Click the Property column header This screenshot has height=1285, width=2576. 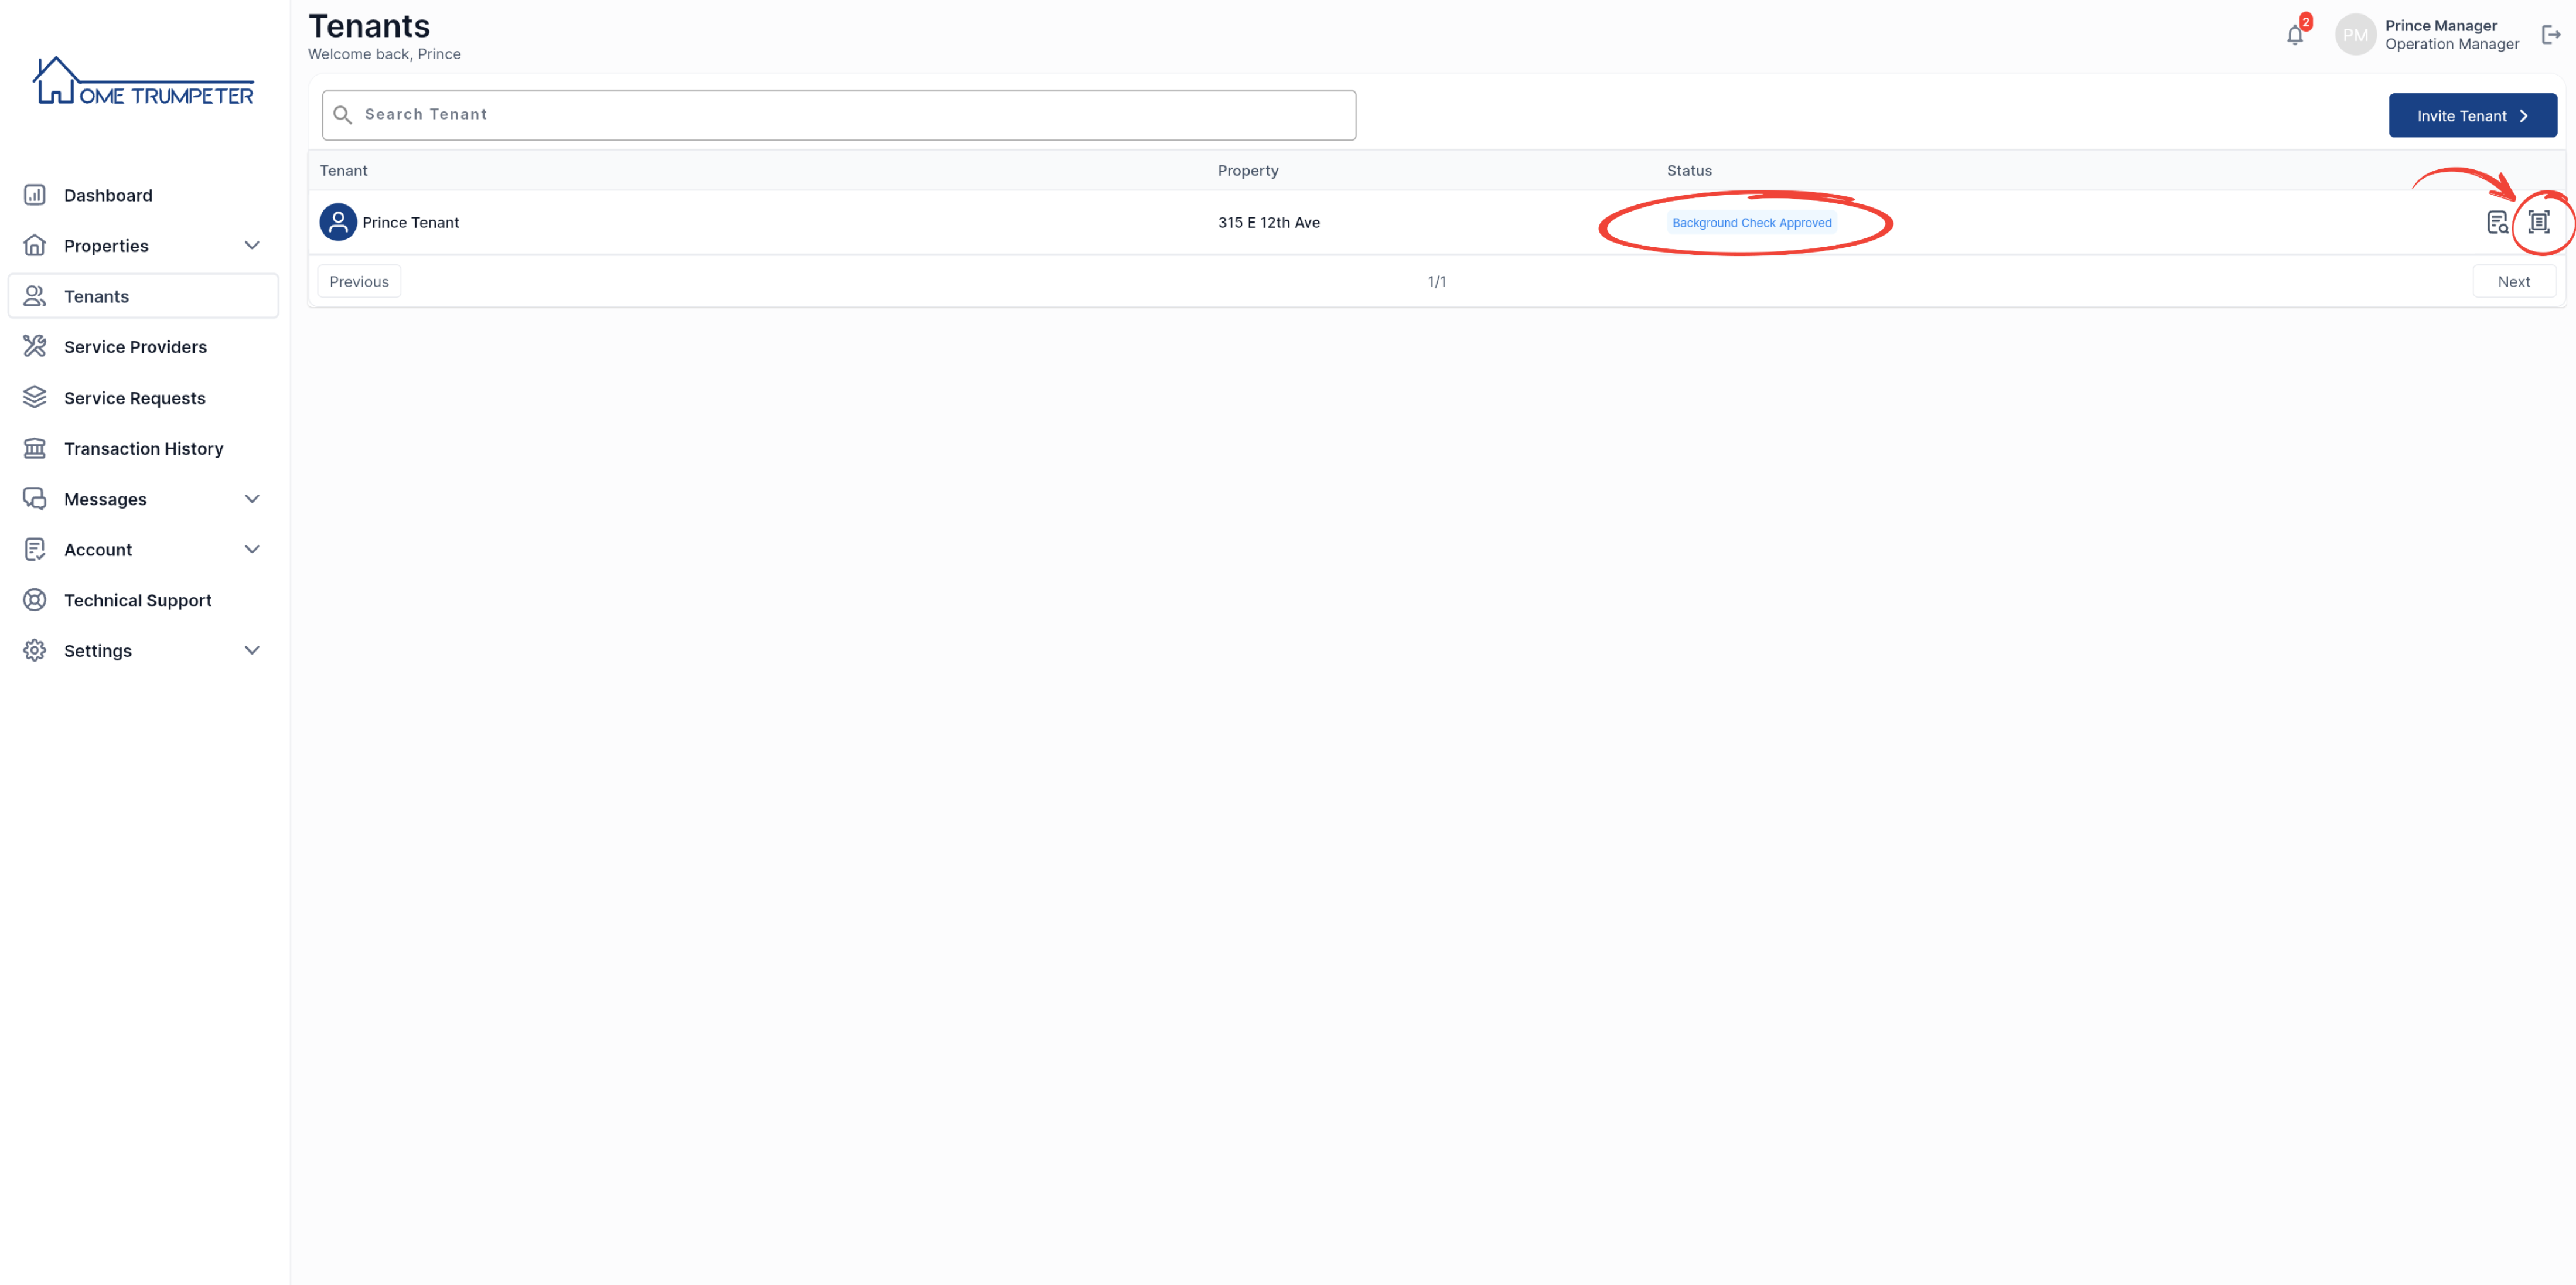pyautogui.click(x=1248, y=171)
